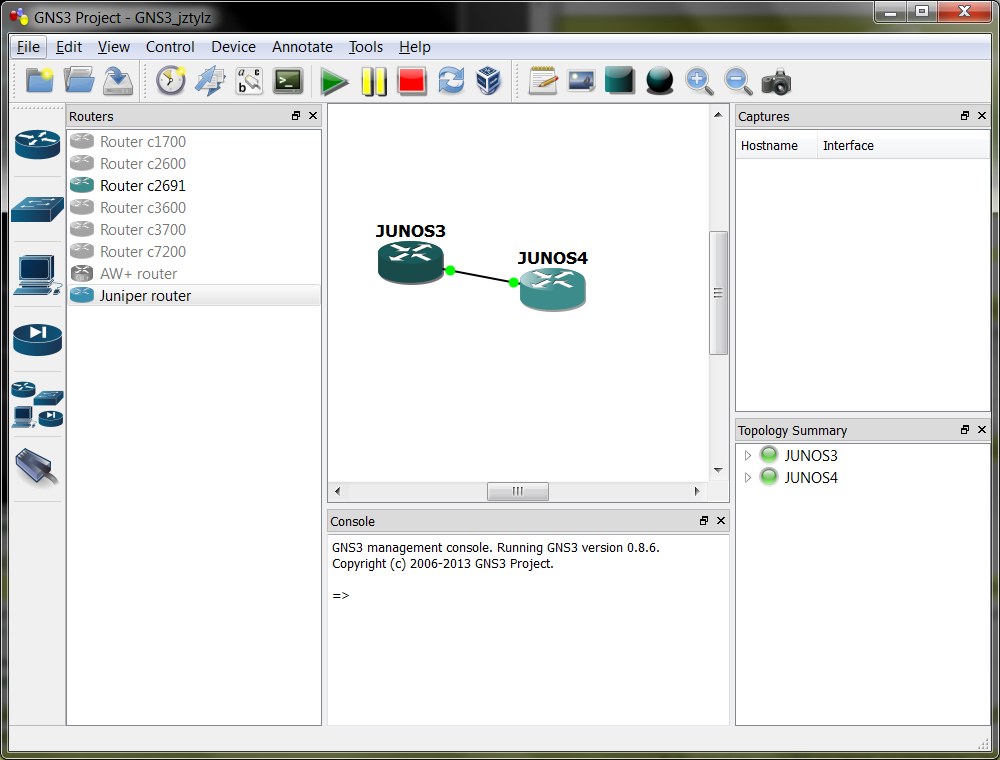This screenshot has height=760, width=1000.
Task: Open the Device menu
Action: 233,47
